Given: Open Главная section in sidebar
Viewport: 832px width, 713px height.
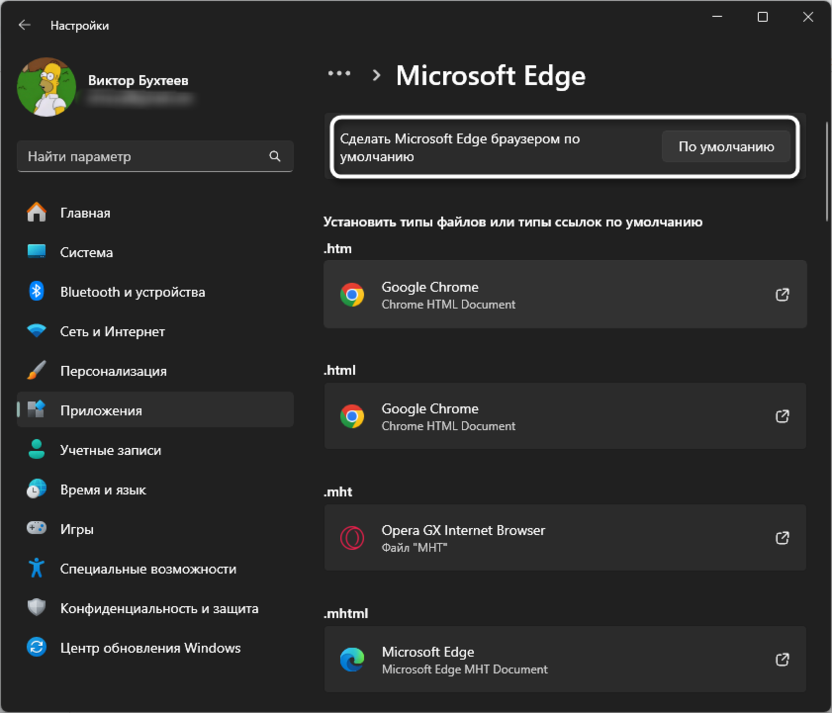Looking at the screenshot, I should point(85,213).
